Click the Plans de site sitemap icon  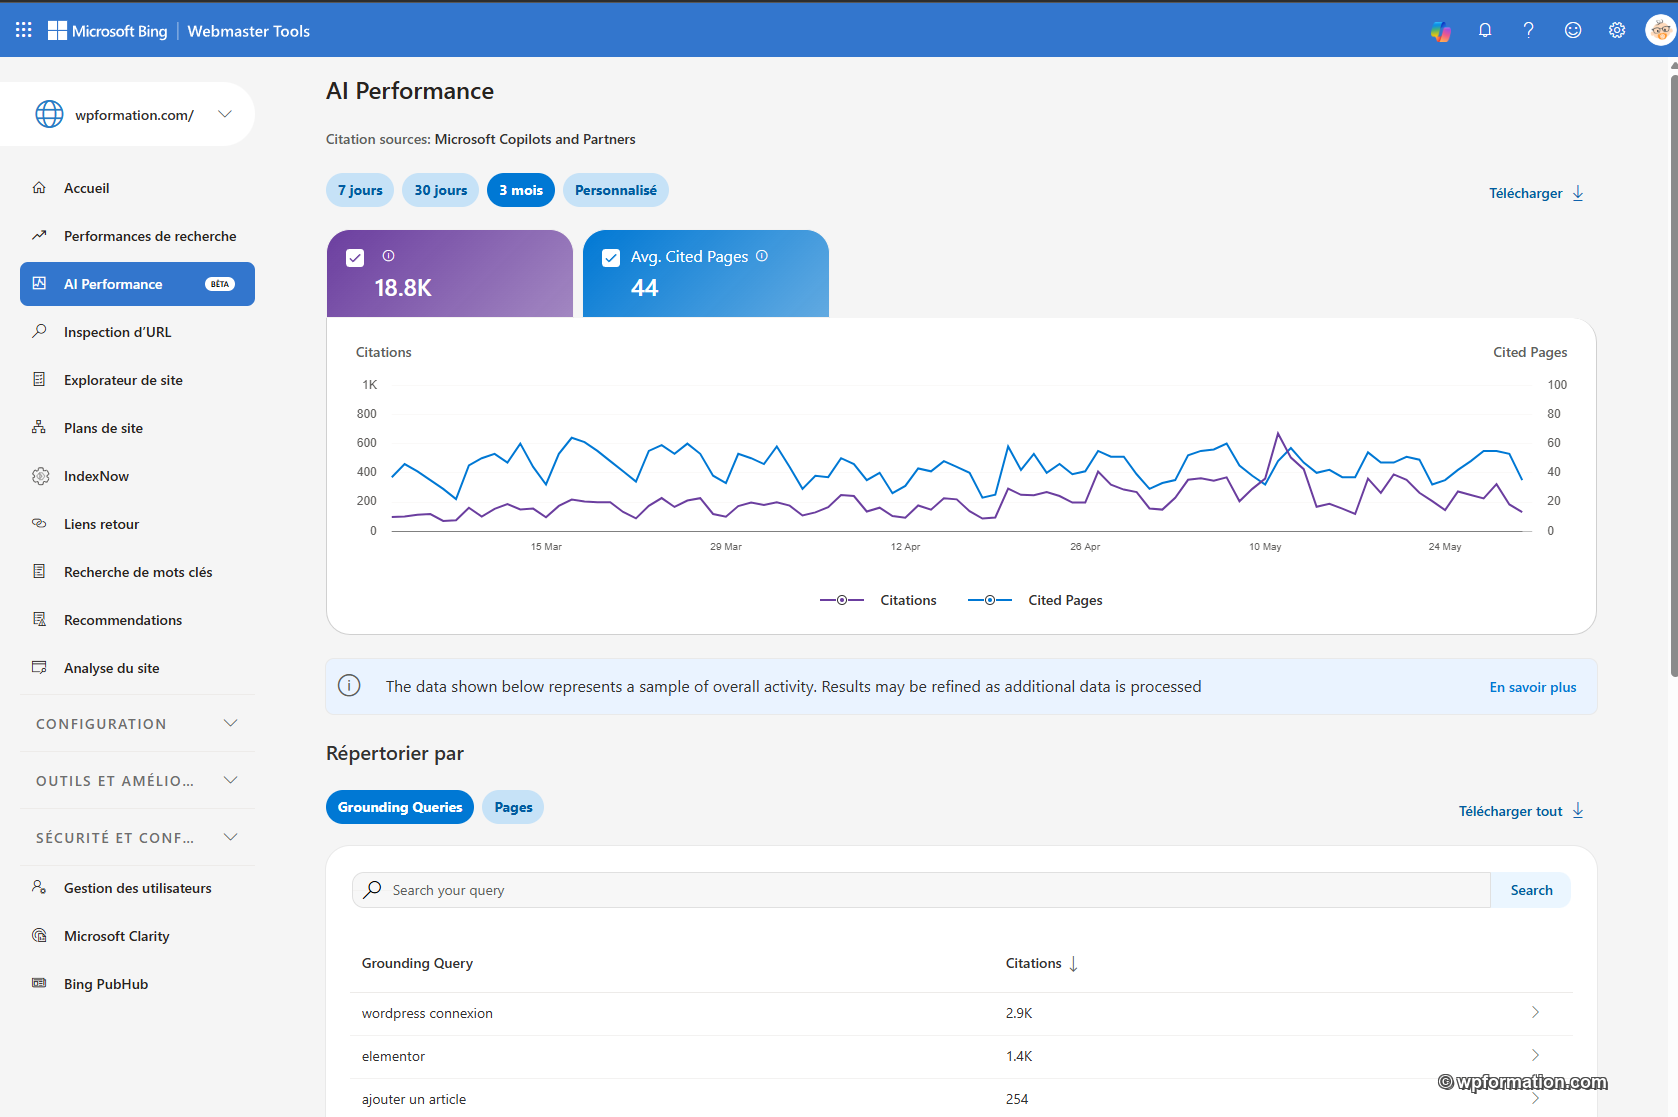pos(39,427)
